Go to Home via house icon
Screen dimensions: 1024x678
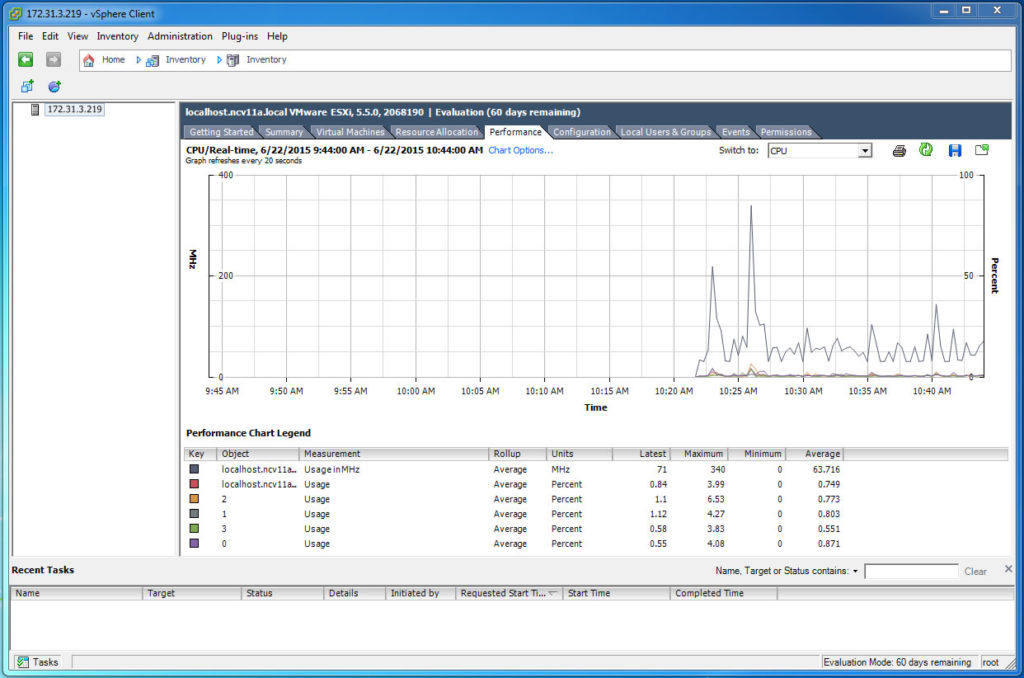click(x=89, y=60)
